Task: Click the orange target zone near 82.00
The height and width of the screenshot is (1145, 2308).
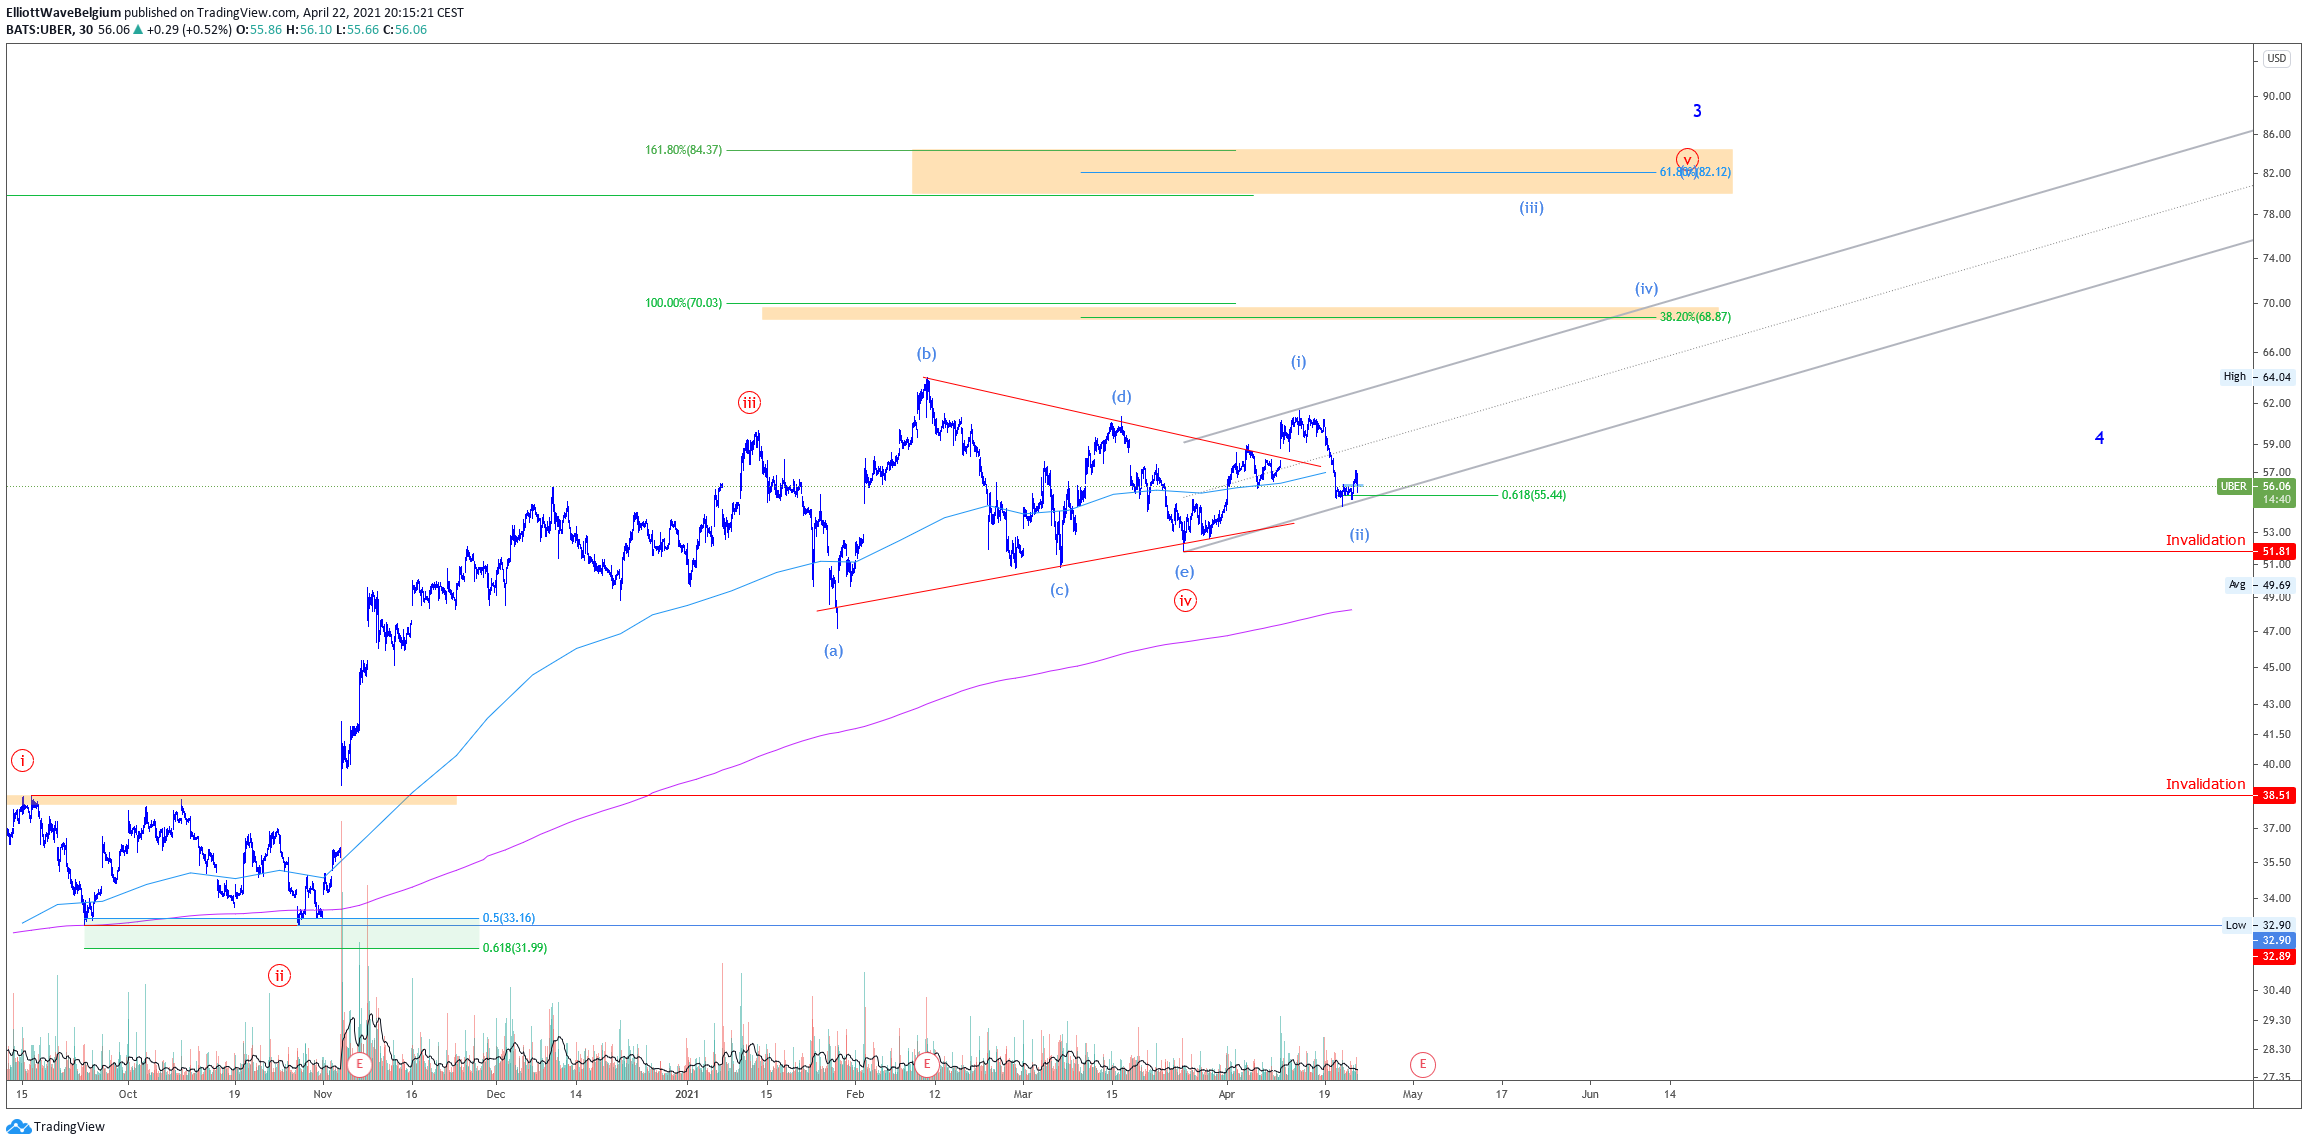Action: pyautogui.click(x=1321, y=171)
